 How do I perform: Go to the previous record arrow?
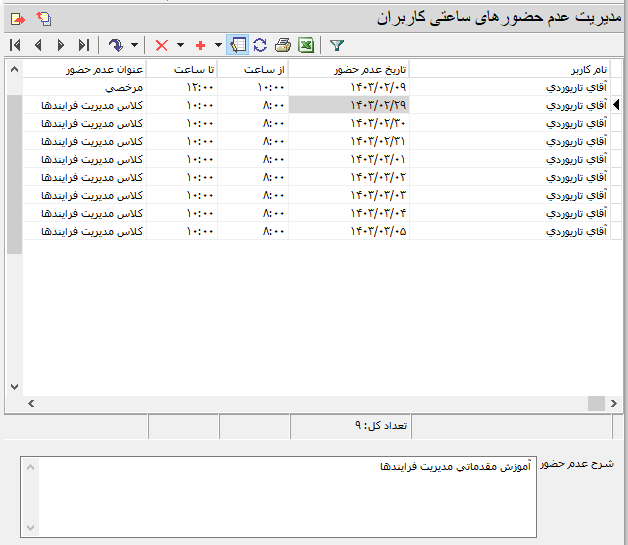pos(38,45)
